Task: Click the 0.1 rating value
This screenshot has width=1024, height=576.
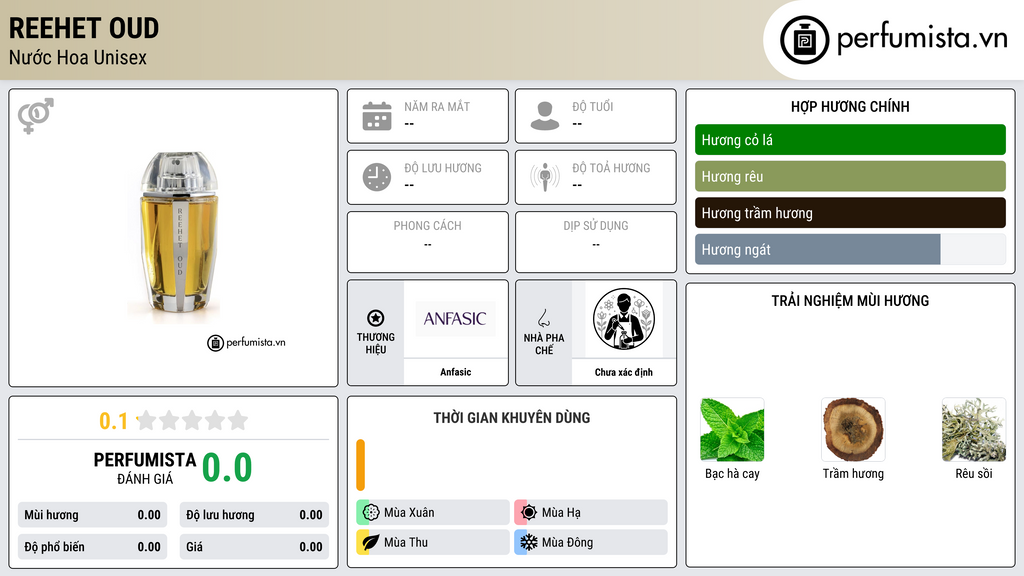Action: click(x=114, y=421)
